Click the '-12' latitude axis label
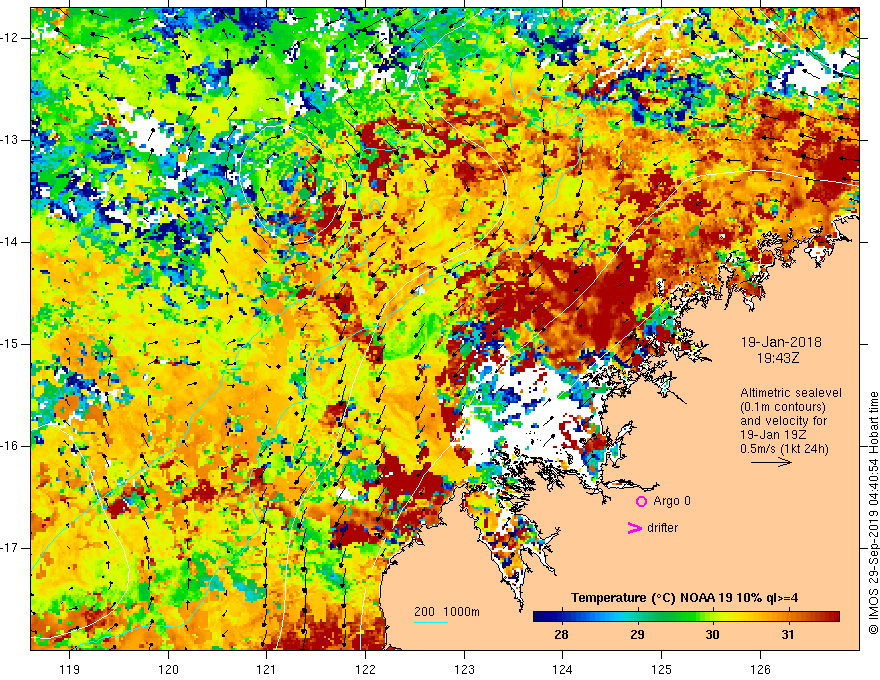The image size is (880, 680). click(x=11, y=38)
